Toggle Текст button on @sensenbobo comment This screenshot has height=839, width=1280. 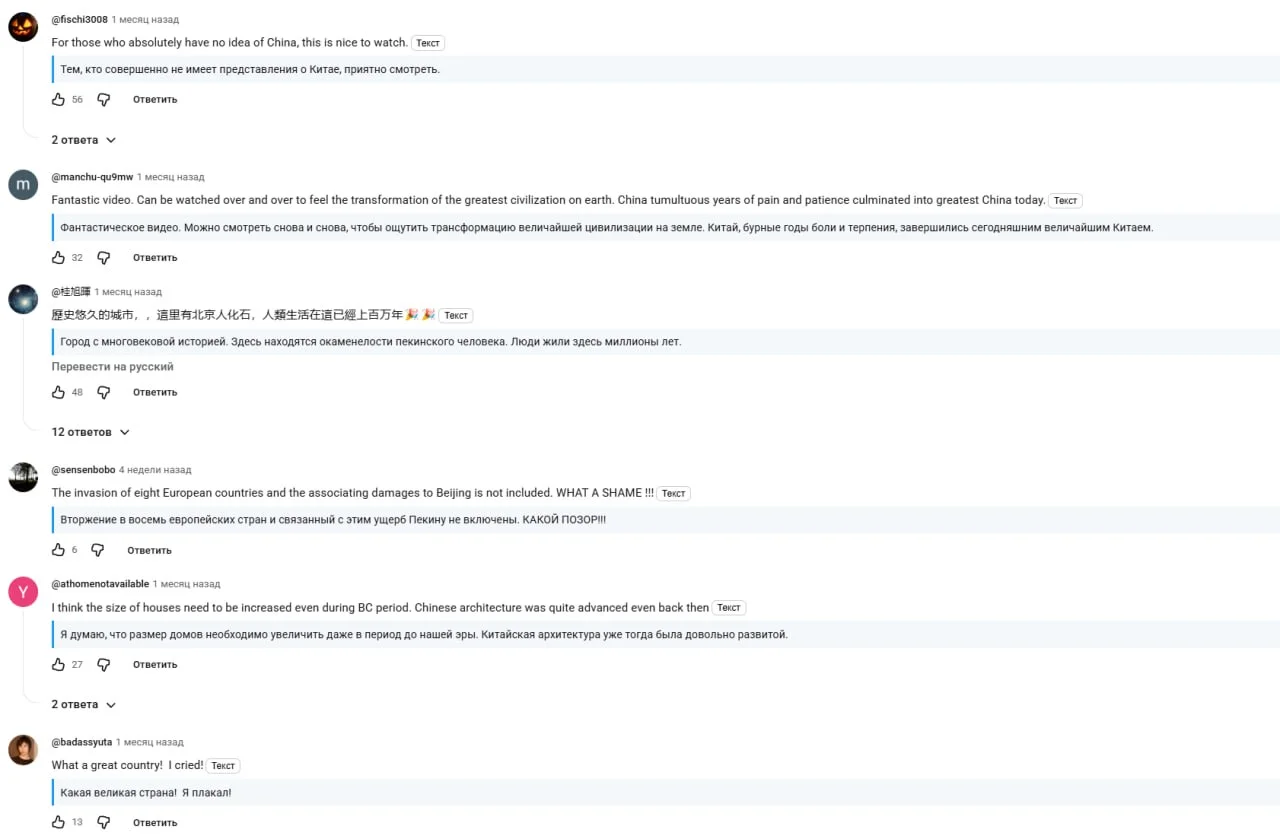pyautogui.click(x=674, y=494)
